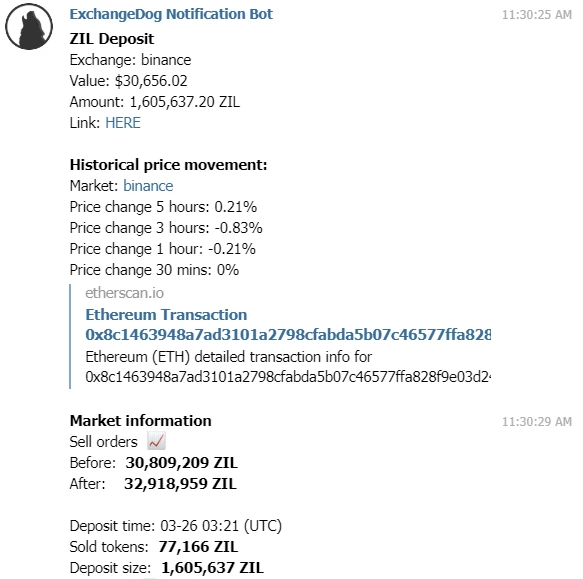Open the binance market link
Image resolution: width=583 pixels, height=579 pixels.
pos(148,186)
